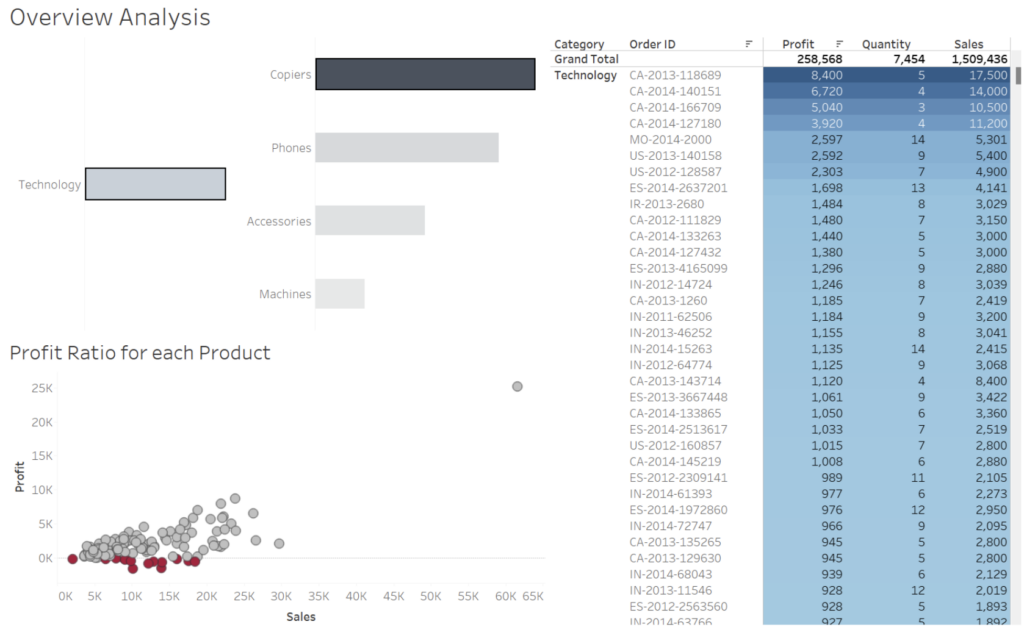Select the Technology label in the table's Category column
The height and width of the screenshot is (627, 1024).
585,75
